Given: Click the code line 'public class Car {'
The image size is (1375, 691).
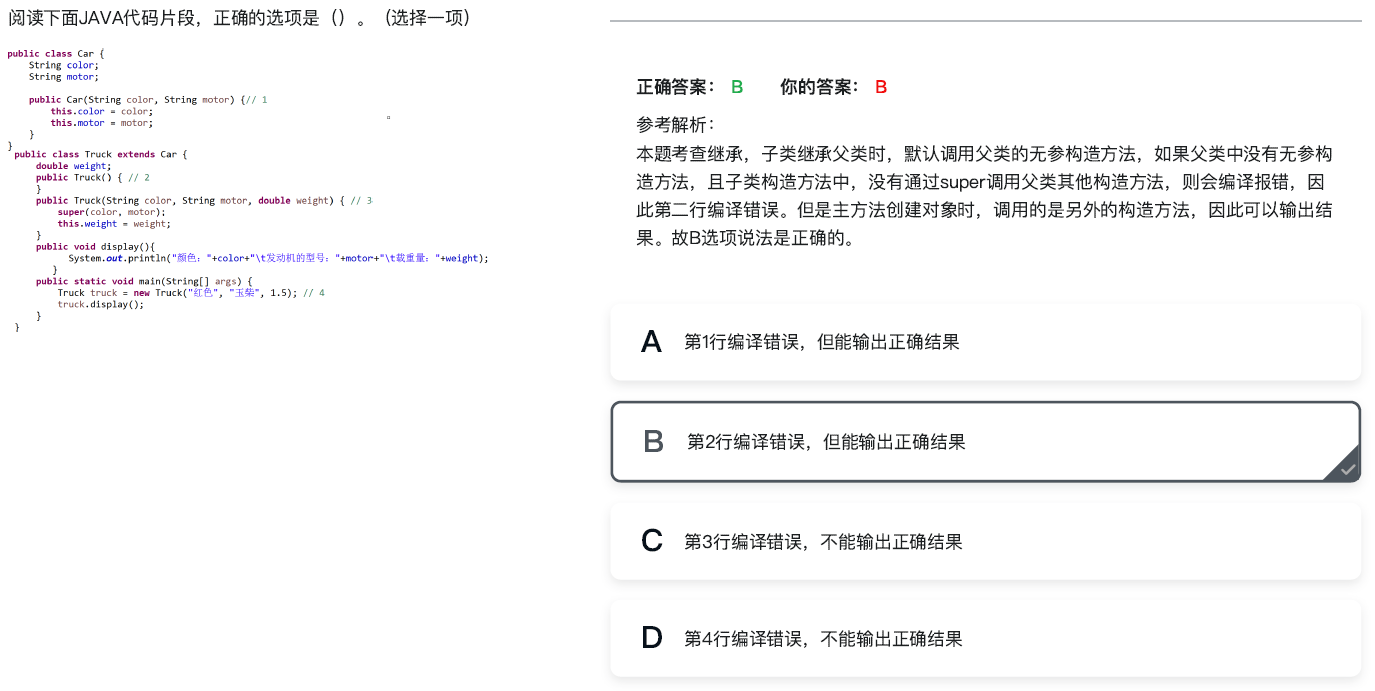Looking at the screenshot, I should click(x=55, y=53).
